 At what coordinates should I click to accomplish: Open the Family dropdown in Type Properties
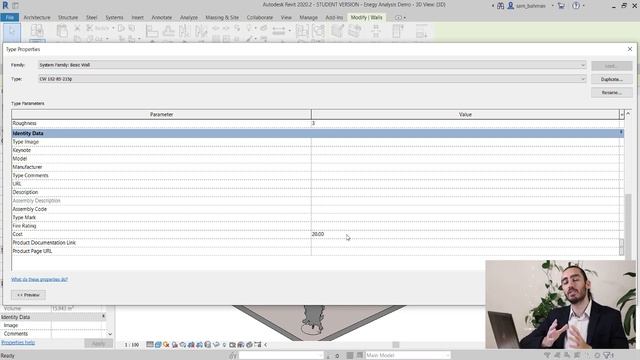click(x=312, y=65)
